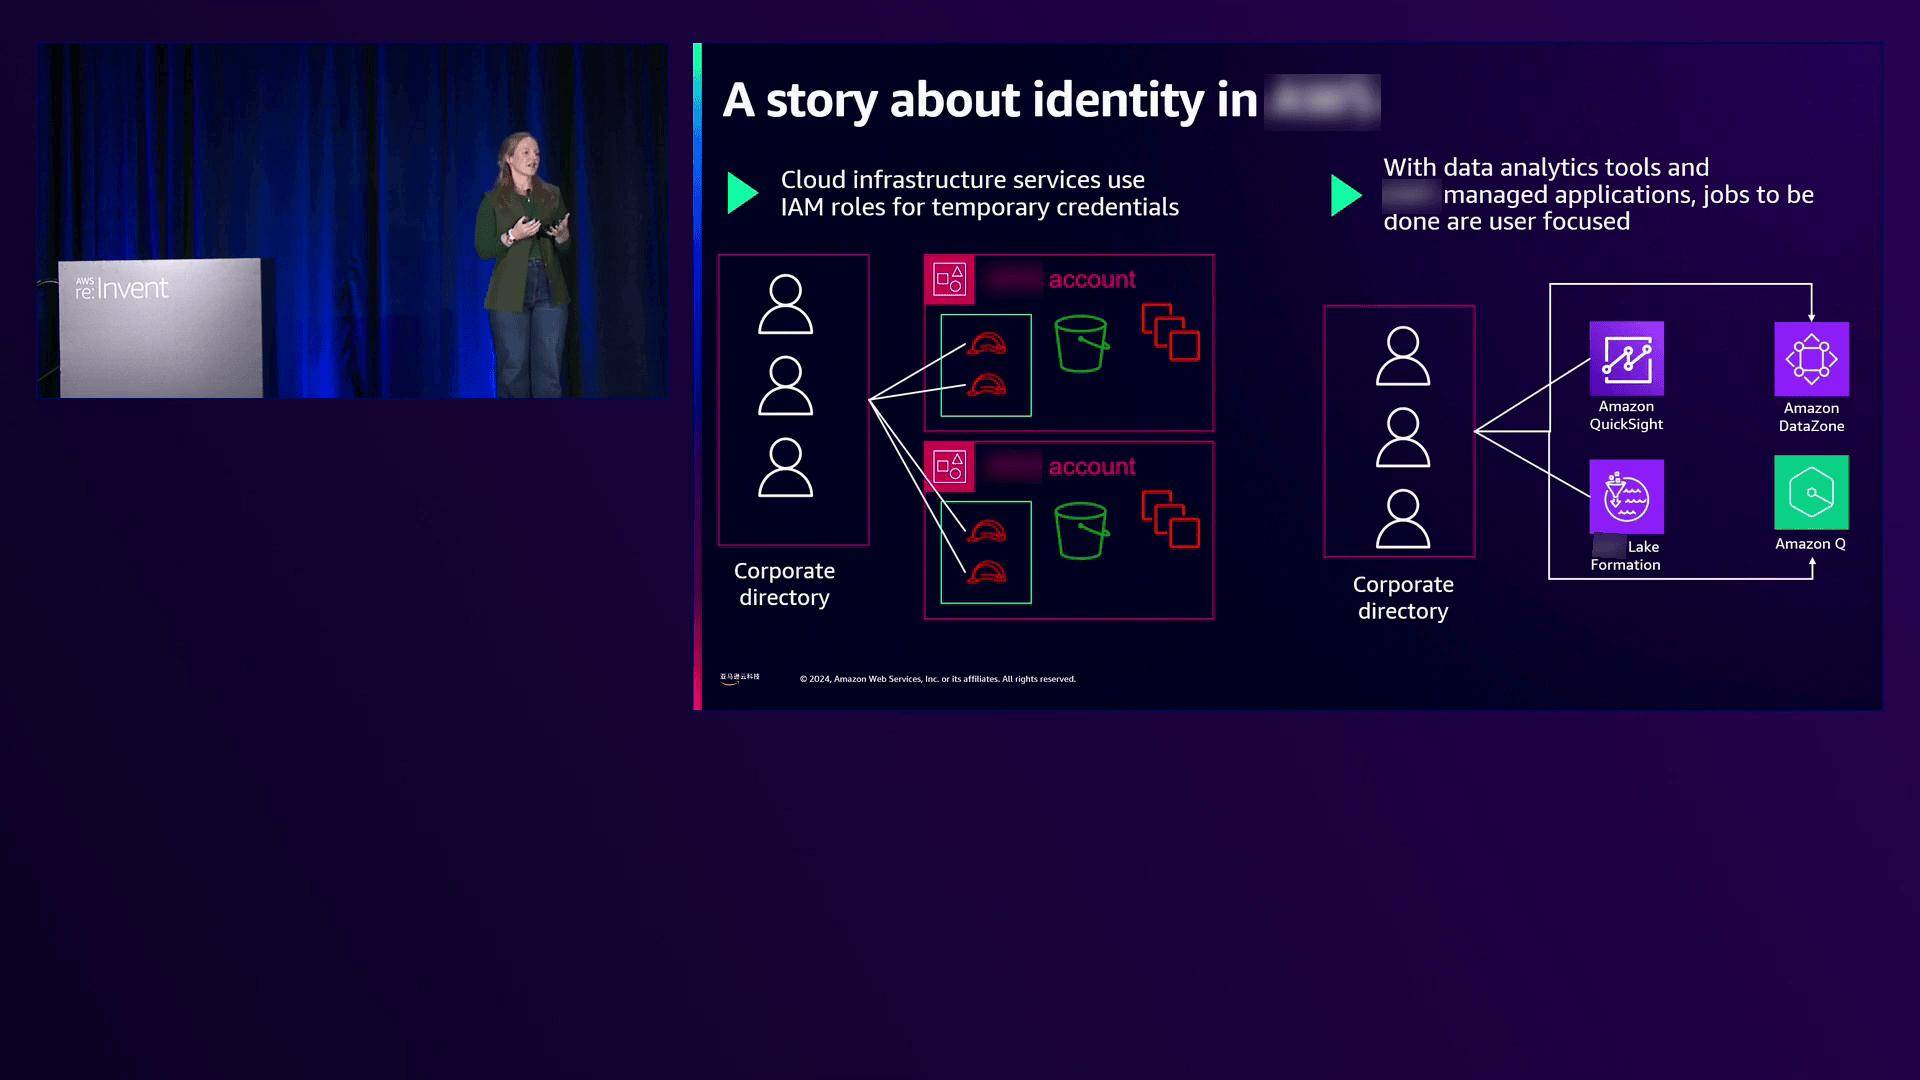
Task: Click 'account' label in upper account box
Action: point(1092,279)
